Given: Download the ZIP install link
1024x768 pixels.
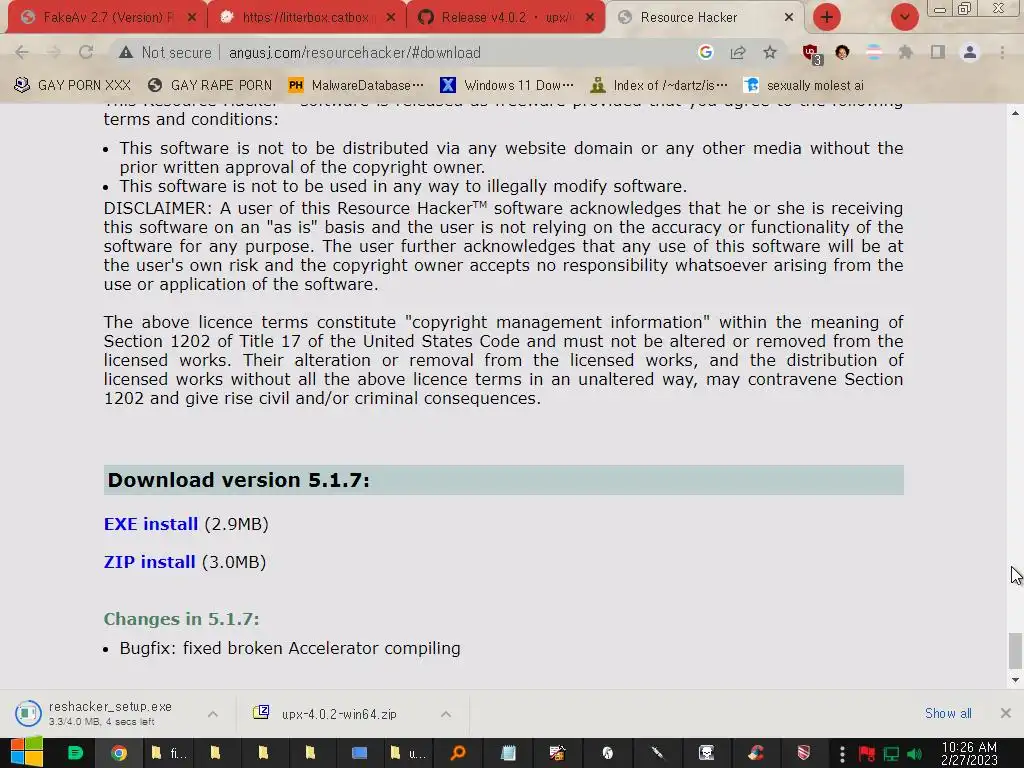Looking at the screenshot, I should coord(150,562).
